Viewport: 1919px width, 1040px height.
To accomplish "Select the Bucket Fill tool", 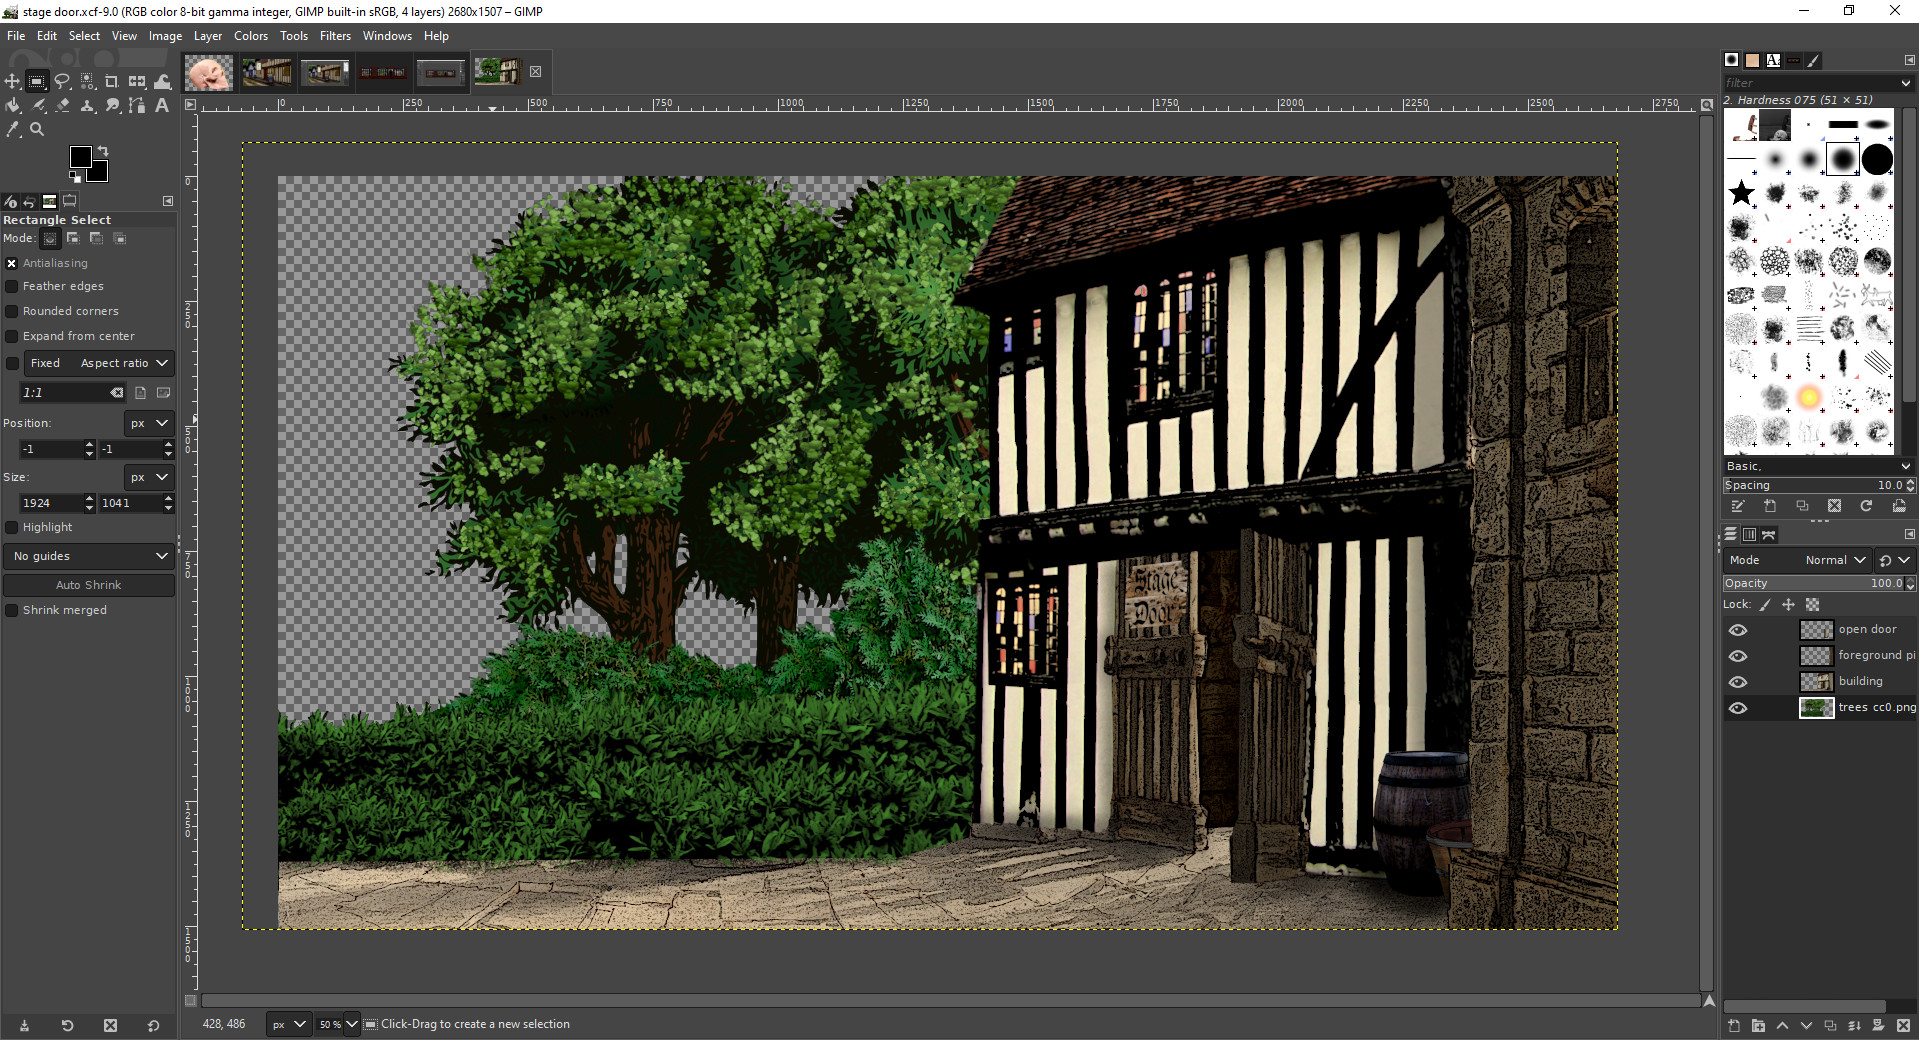I will (12, 105).
